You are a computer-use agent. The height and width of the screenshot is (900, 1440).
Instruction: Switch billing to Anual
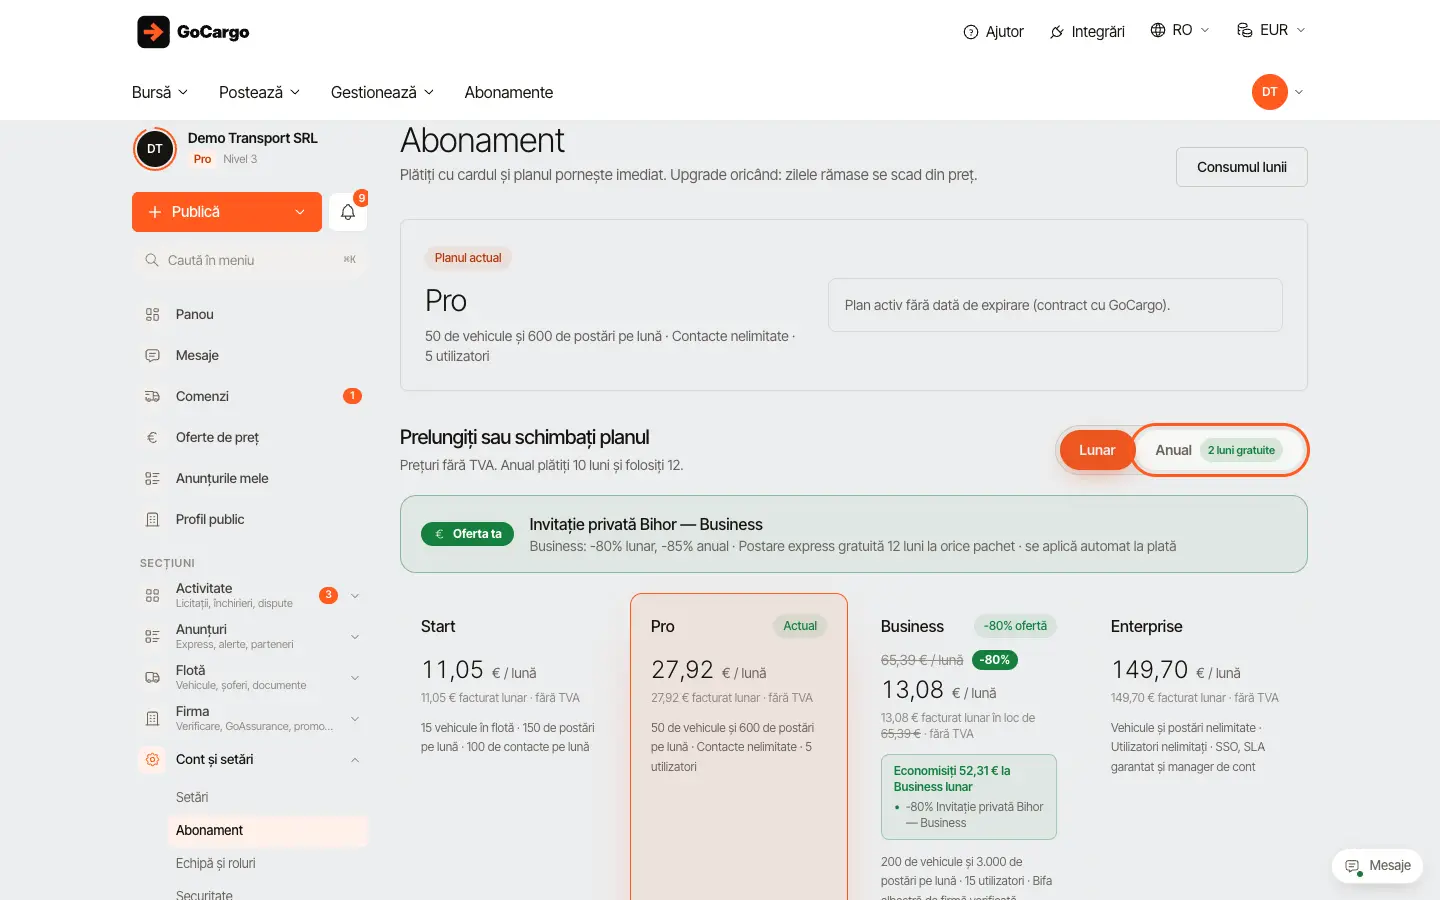click(x=1219, y=450)
